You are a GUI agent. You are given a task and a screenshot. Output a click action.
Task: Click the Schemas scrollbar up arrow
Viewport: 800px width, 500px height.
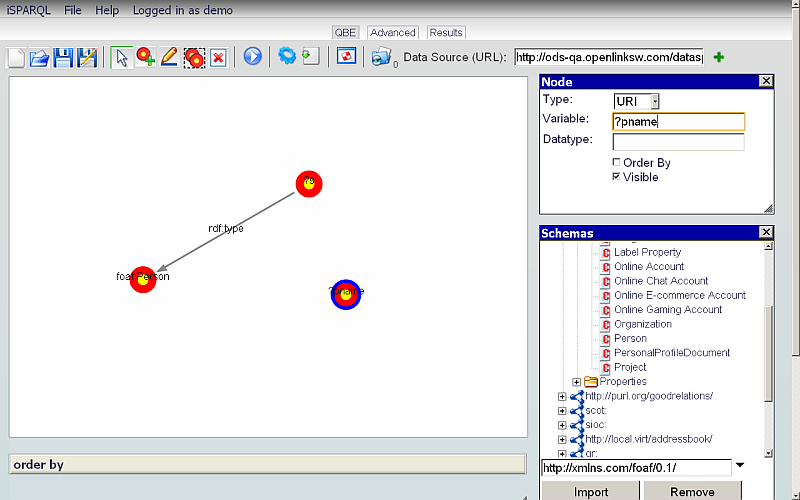pos(768,246)
